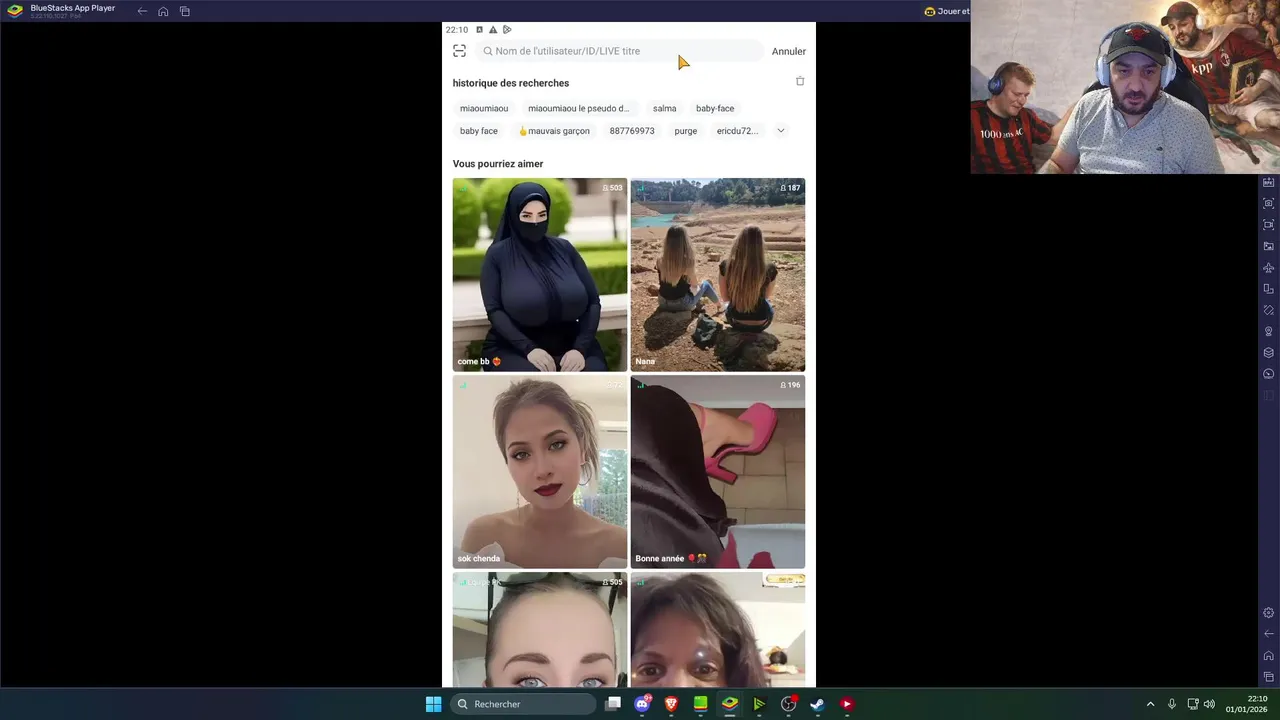Open the media folder icon in sidebar
The image size is (1280, 720).
[x=1269, y=246]
